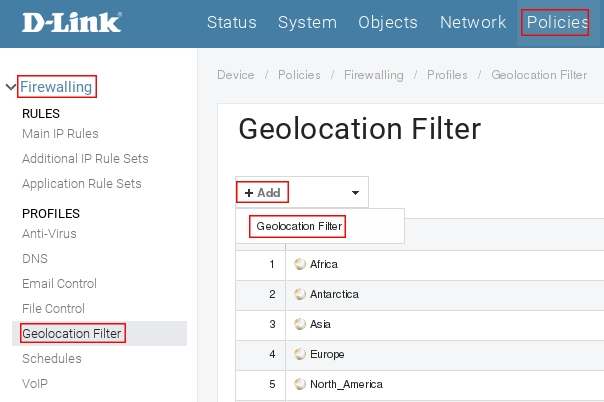The width and height of the screenshot is (604, 402).
Task: Switch to the System tab
Action: pos(307,22)
